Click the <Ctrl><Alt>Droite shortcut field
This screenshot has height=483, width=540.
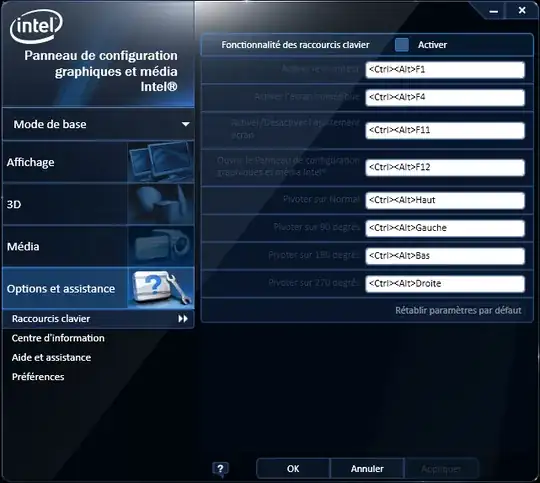click(445, 284)
